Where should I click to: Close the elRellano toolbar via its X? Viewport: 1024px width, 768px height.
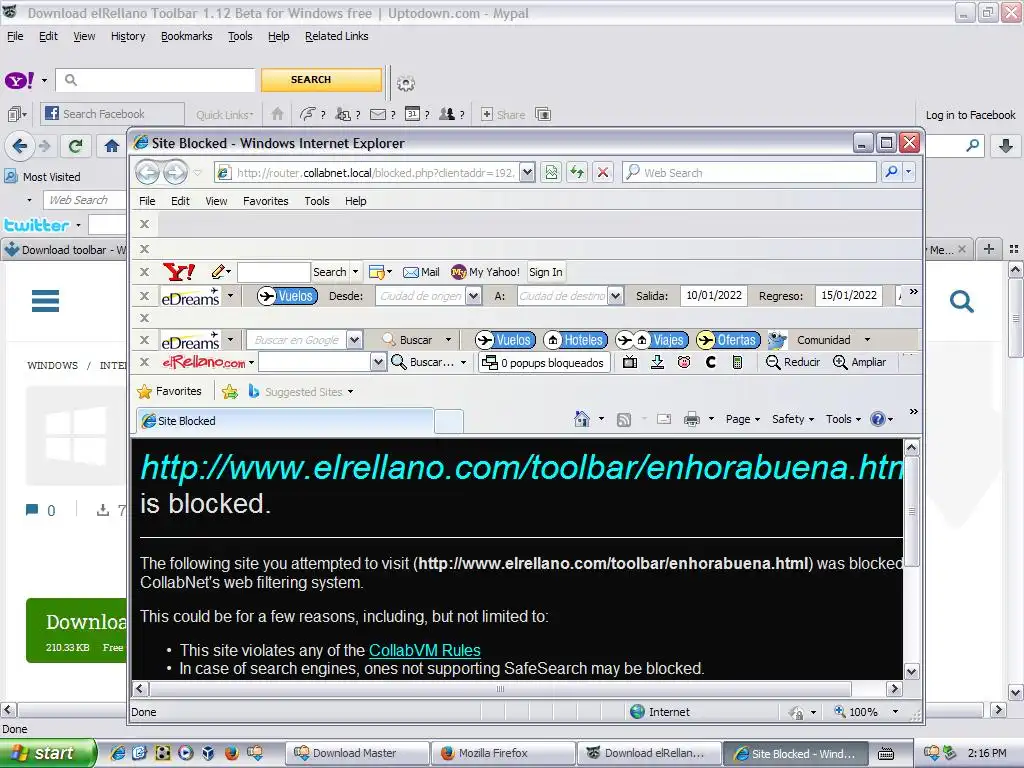[x=144, y=362]
